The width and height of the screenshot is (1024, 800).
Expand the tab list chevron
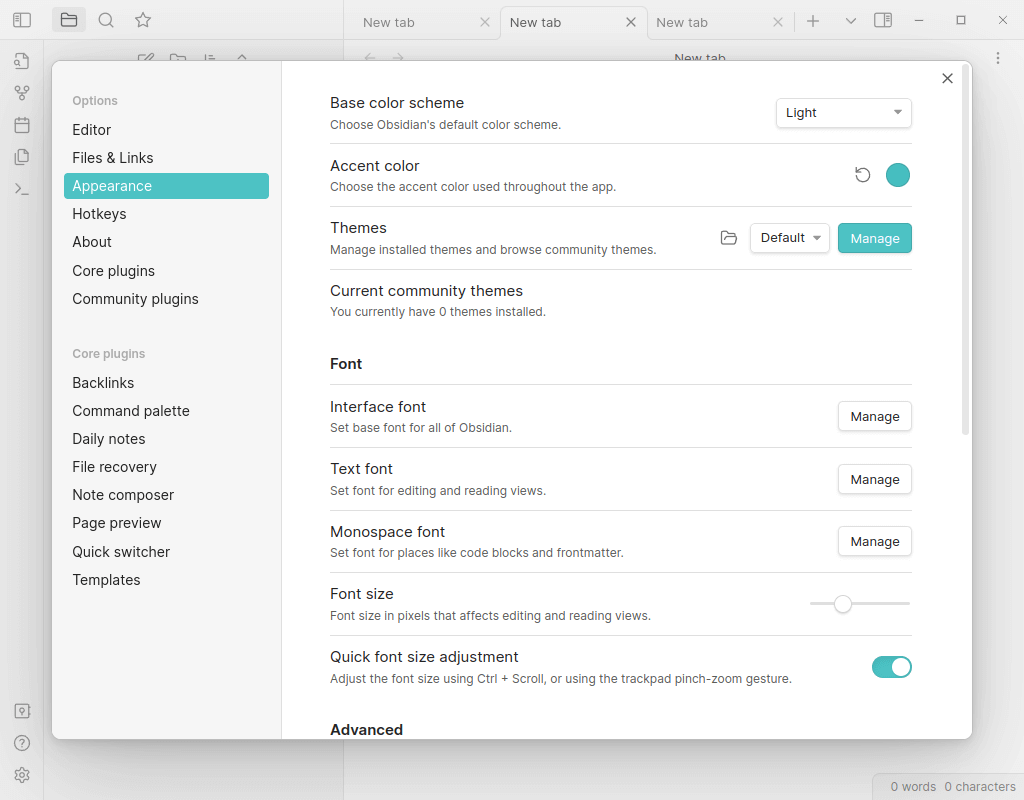coord(851,21)
